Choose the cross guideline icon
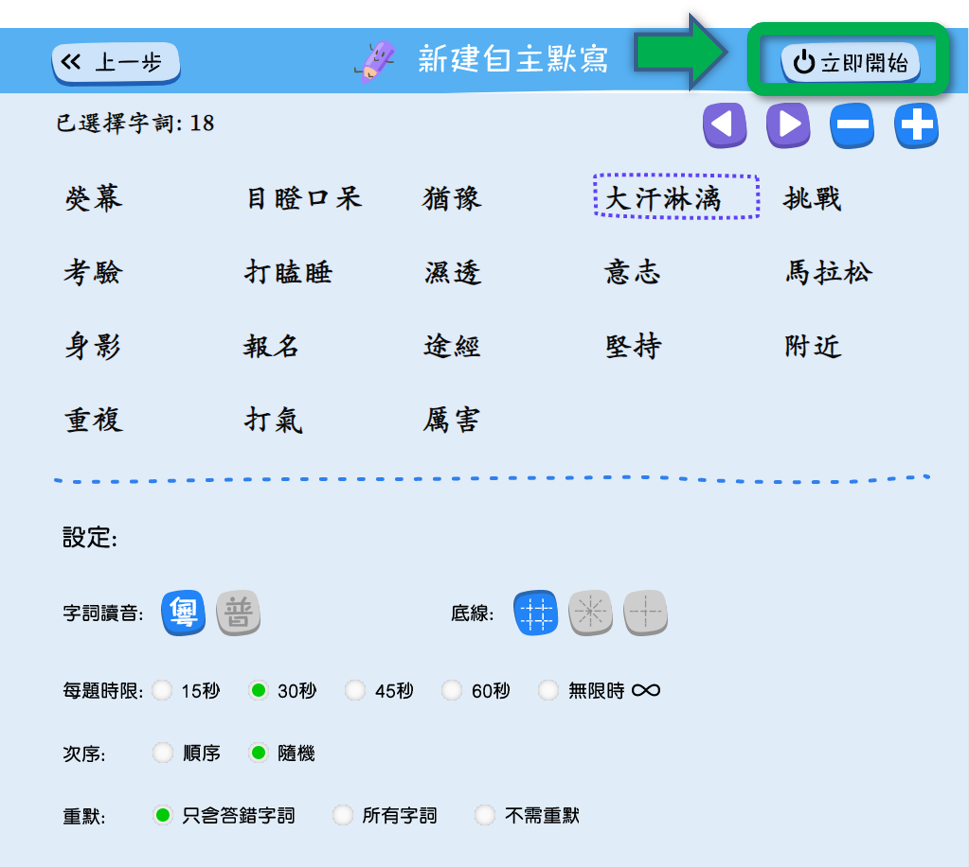 click(x=645, y=612)
